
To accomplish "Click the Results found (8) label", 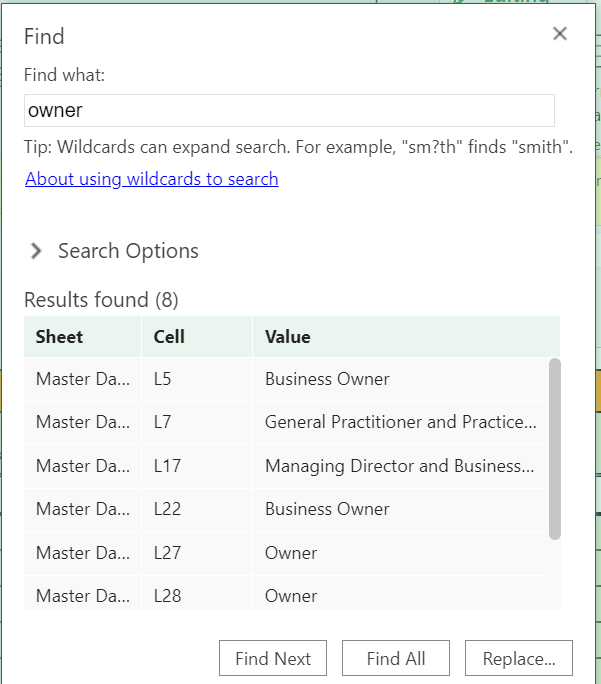I will pos(101,300).
